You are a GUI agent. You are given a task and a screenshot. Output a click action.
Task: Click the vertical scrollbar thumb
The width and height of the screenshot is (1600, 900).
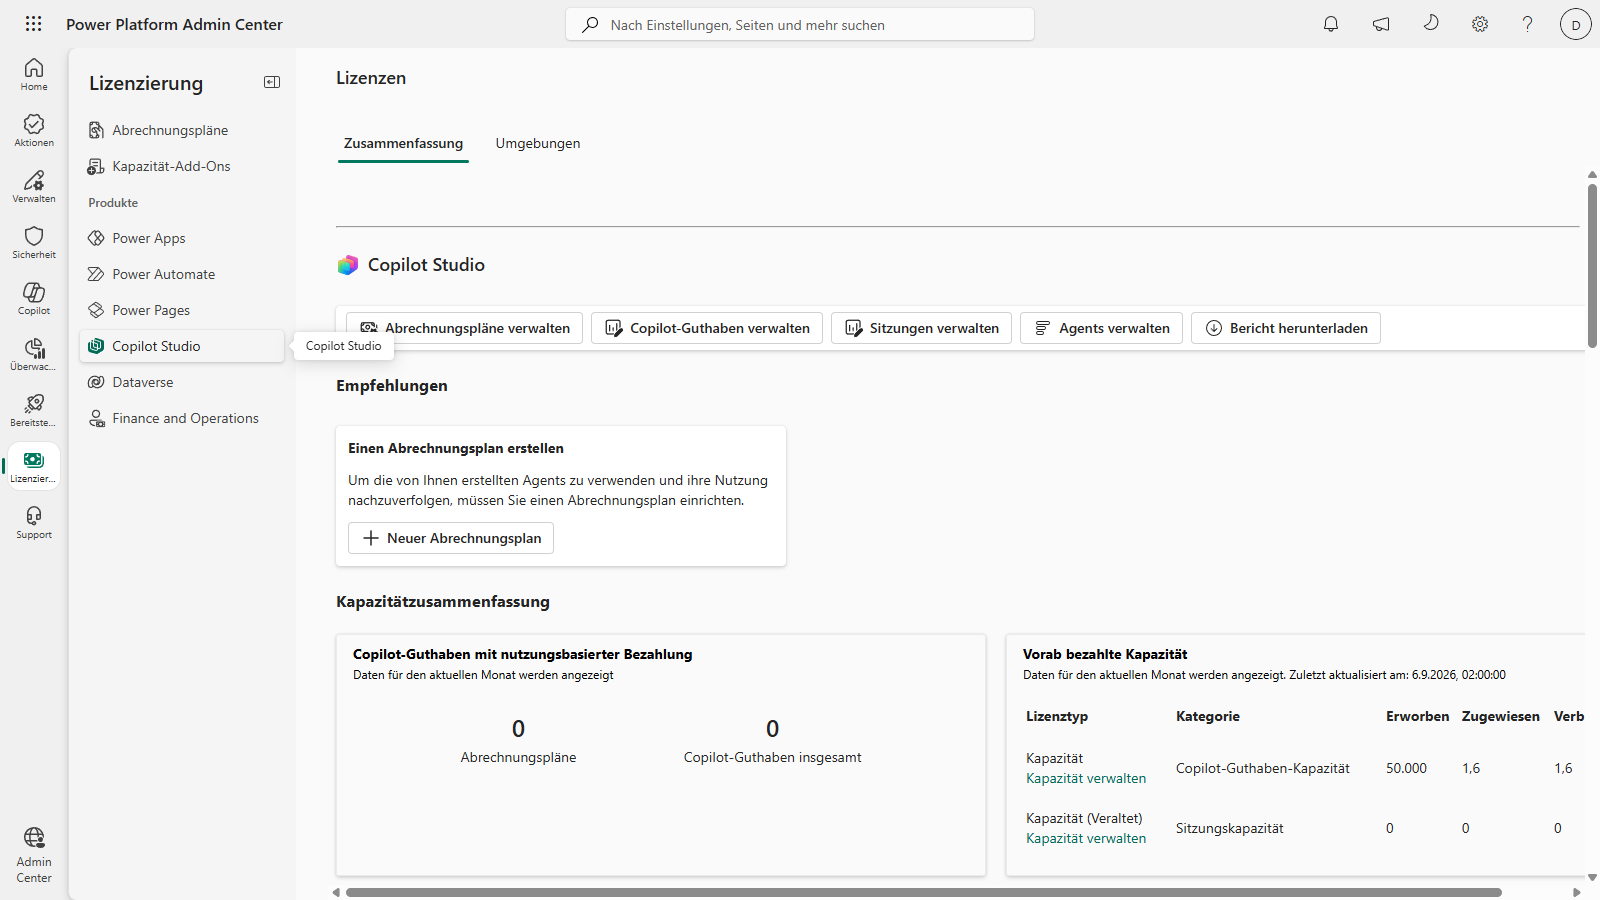[x=1592, y=266]
